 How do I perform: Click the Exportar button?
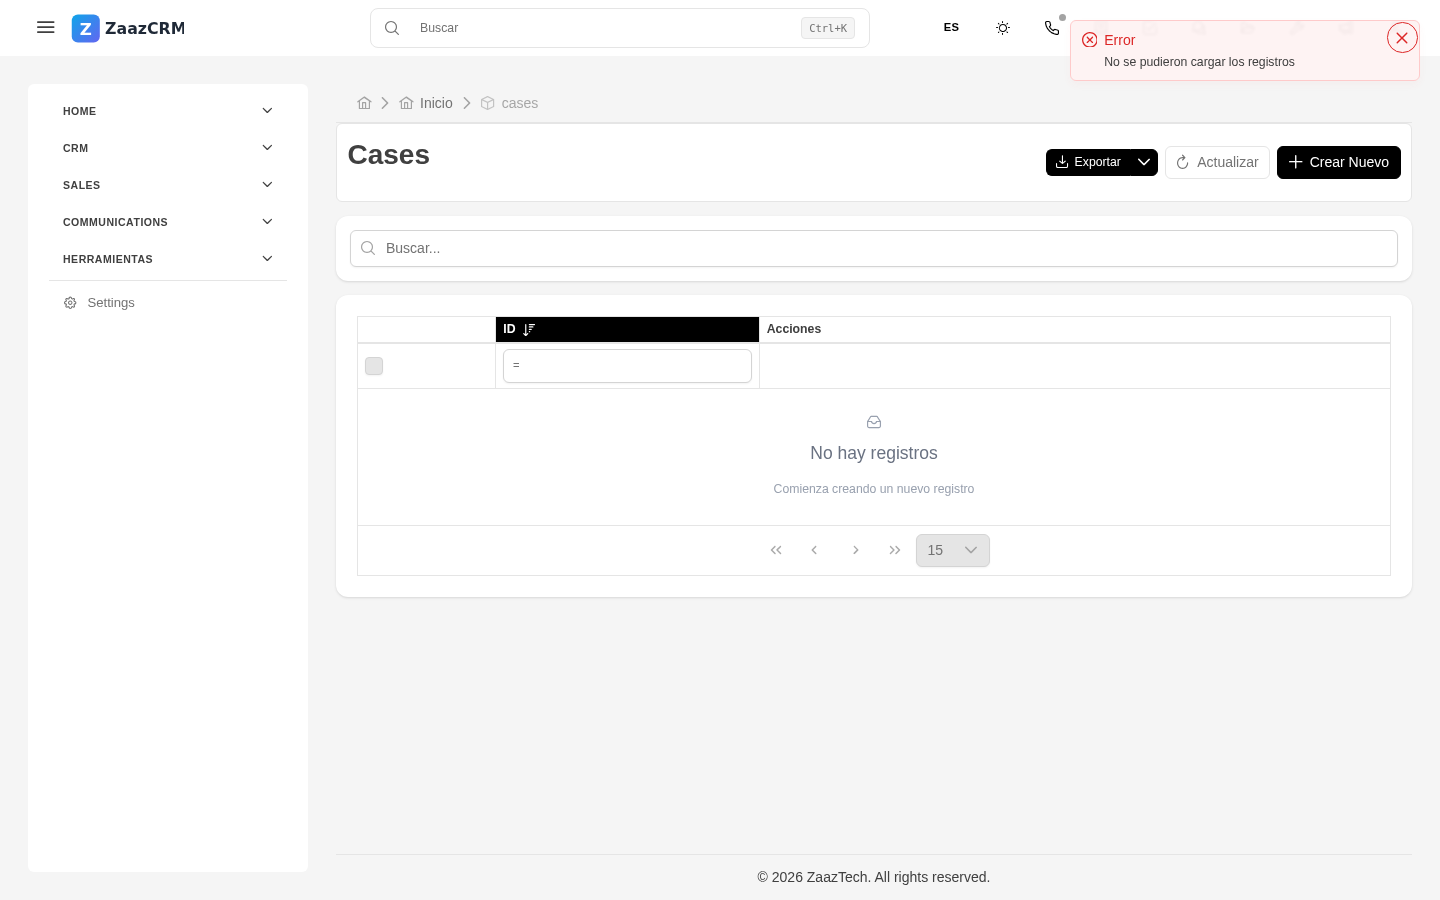[x=1088, y=162]
